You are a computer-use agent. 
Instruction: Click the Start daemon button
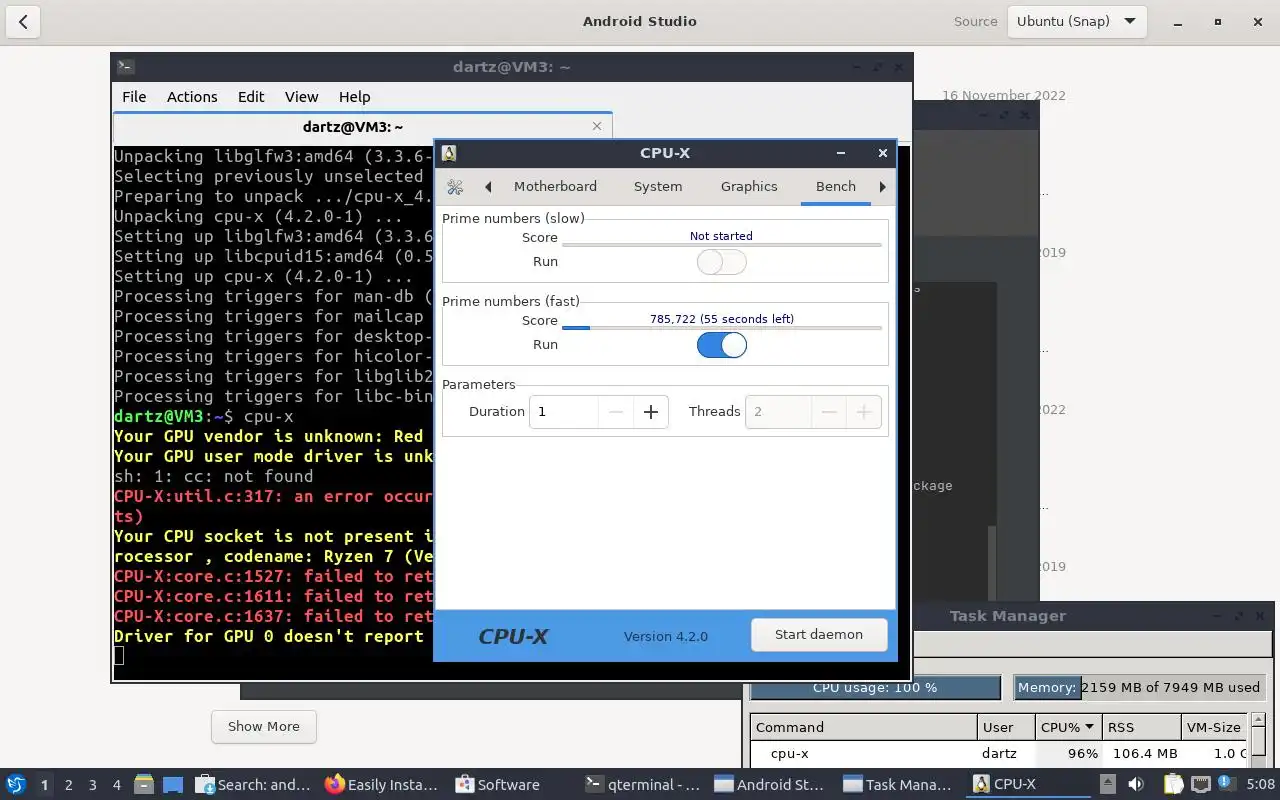819,635
